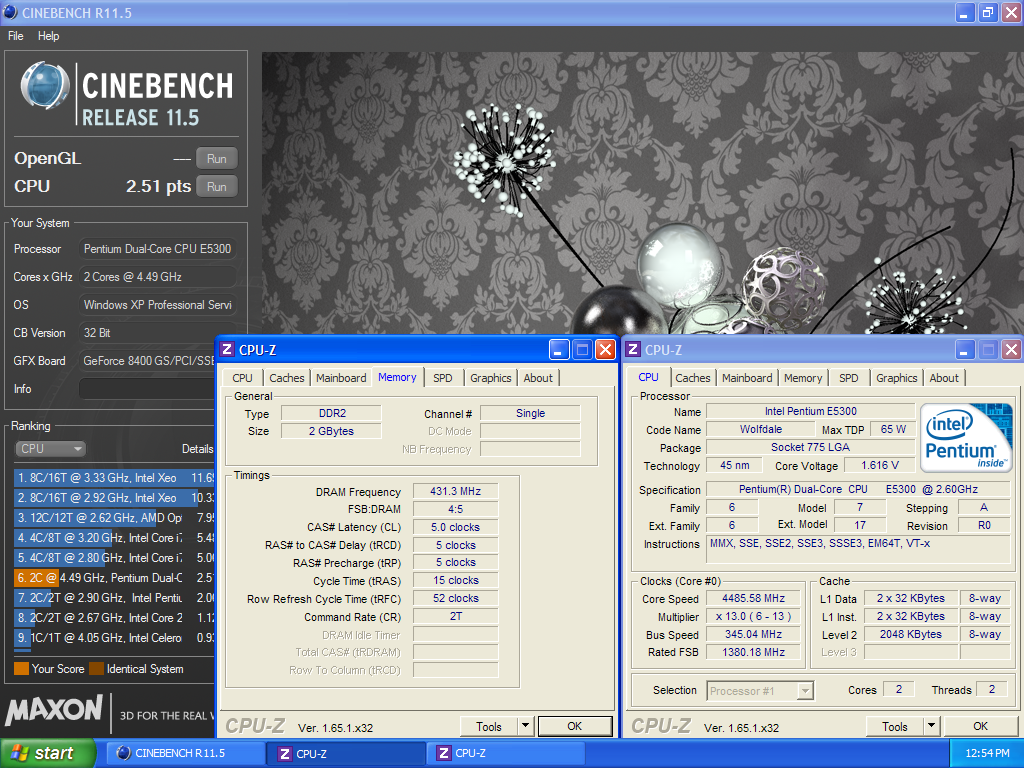Click Tools in processor CPU-Z window
The image size is (1024, 768).
(895, 726)
